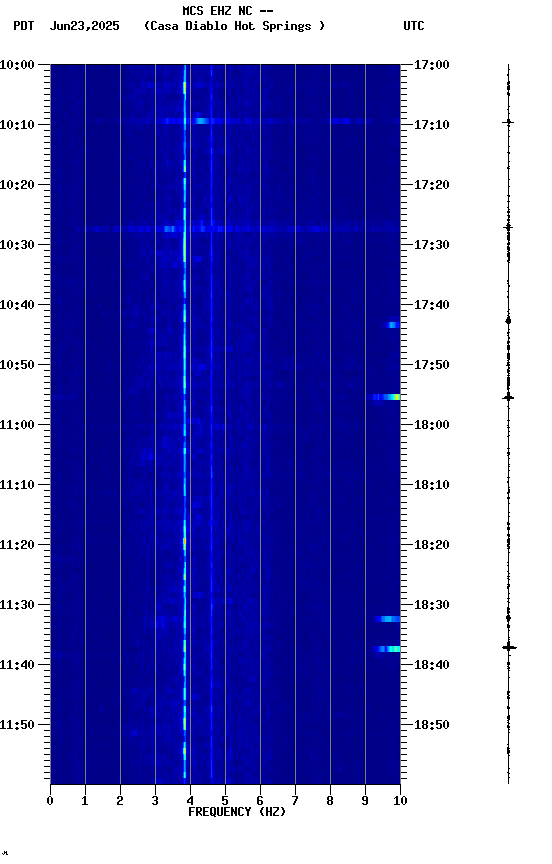Viewport: 552px width, 864px height.
Task: Click the 10:00 PDT time label
Action: tap(17, 64)
